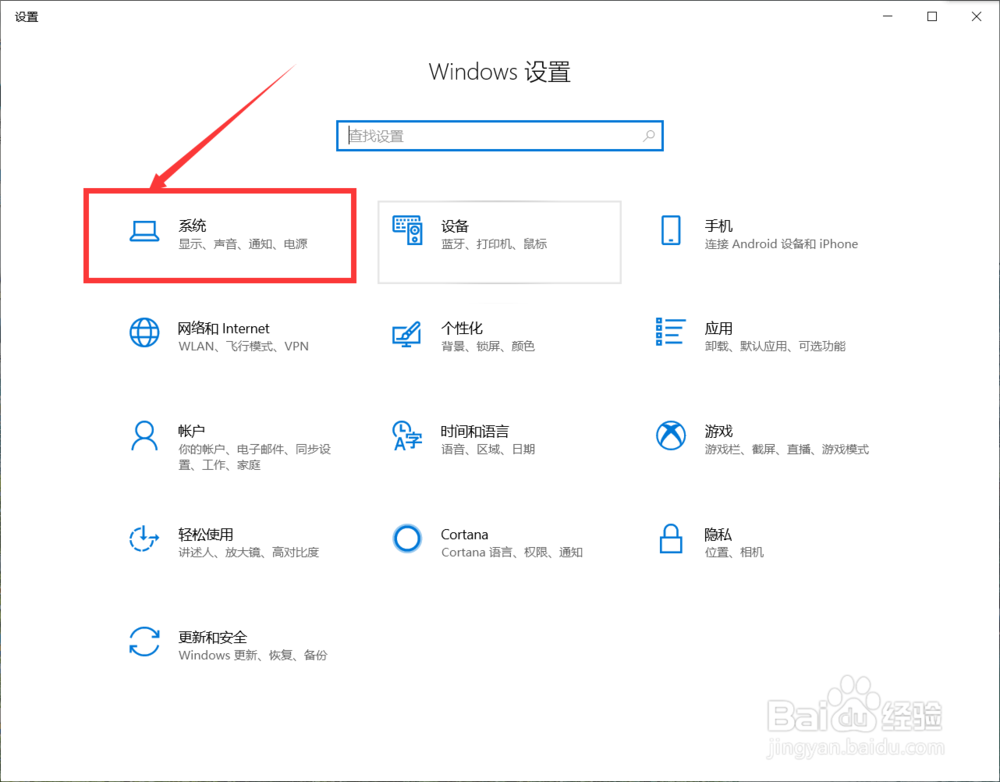This screenshot has height=782, width=1000.
Task: Minimize the 设置 window
Action: click(x=887, y=17)
